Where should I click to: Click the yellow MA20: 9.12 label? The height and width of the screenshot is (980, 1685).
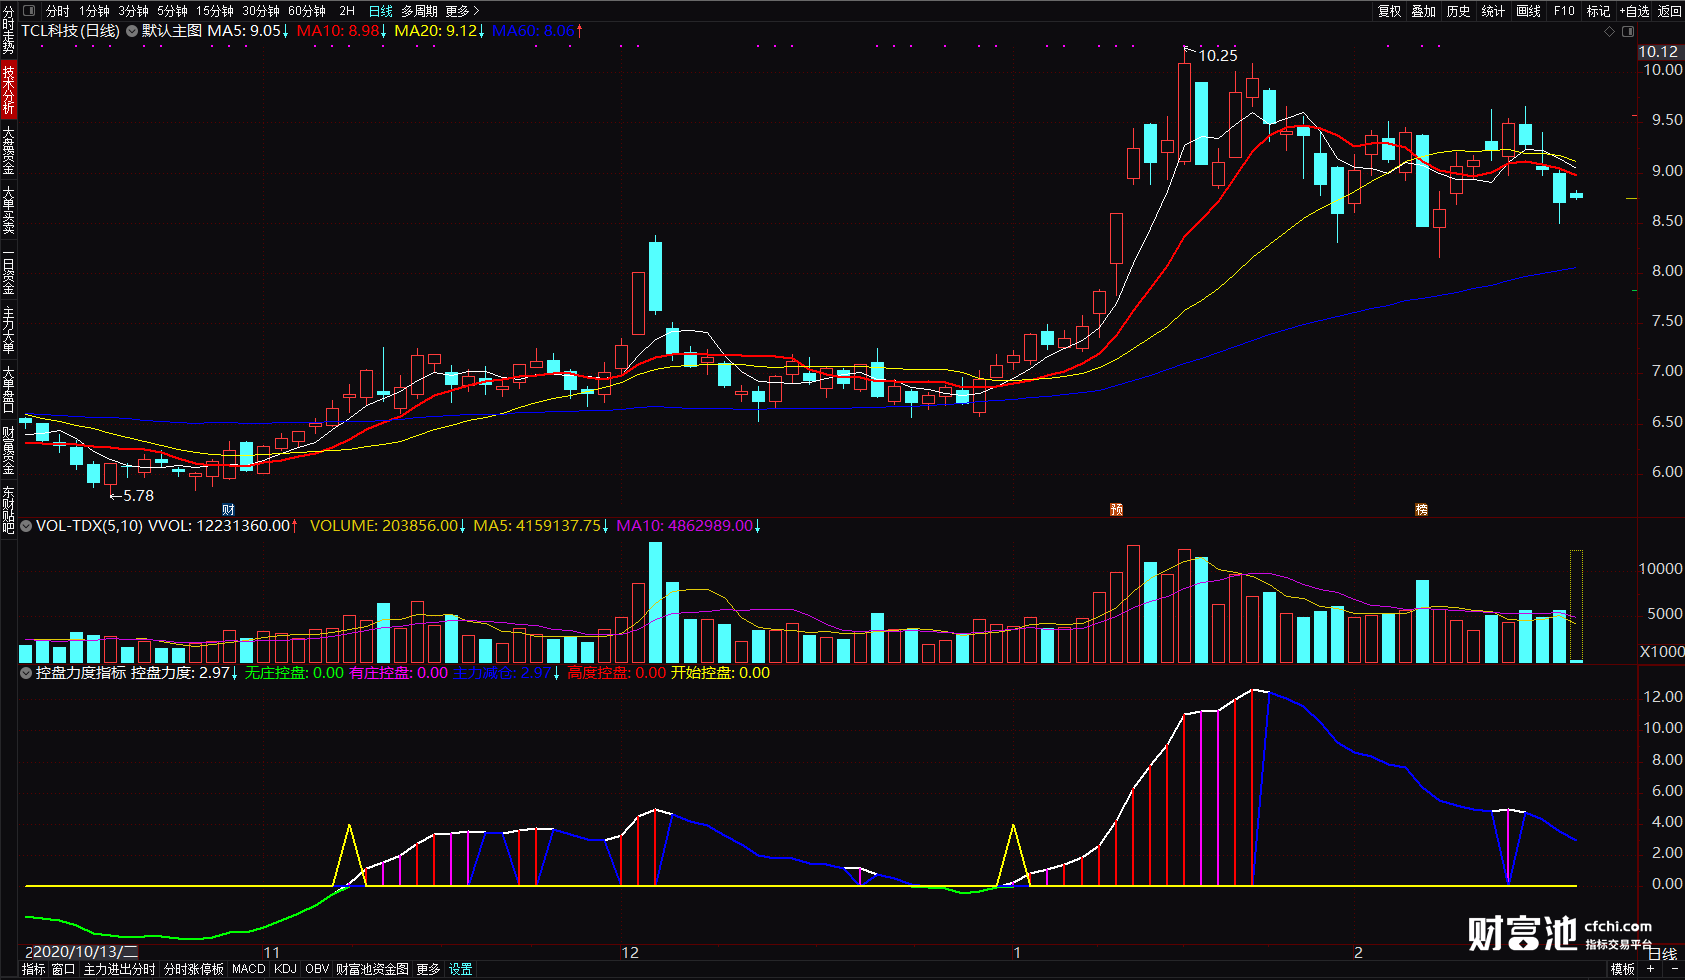439,31
